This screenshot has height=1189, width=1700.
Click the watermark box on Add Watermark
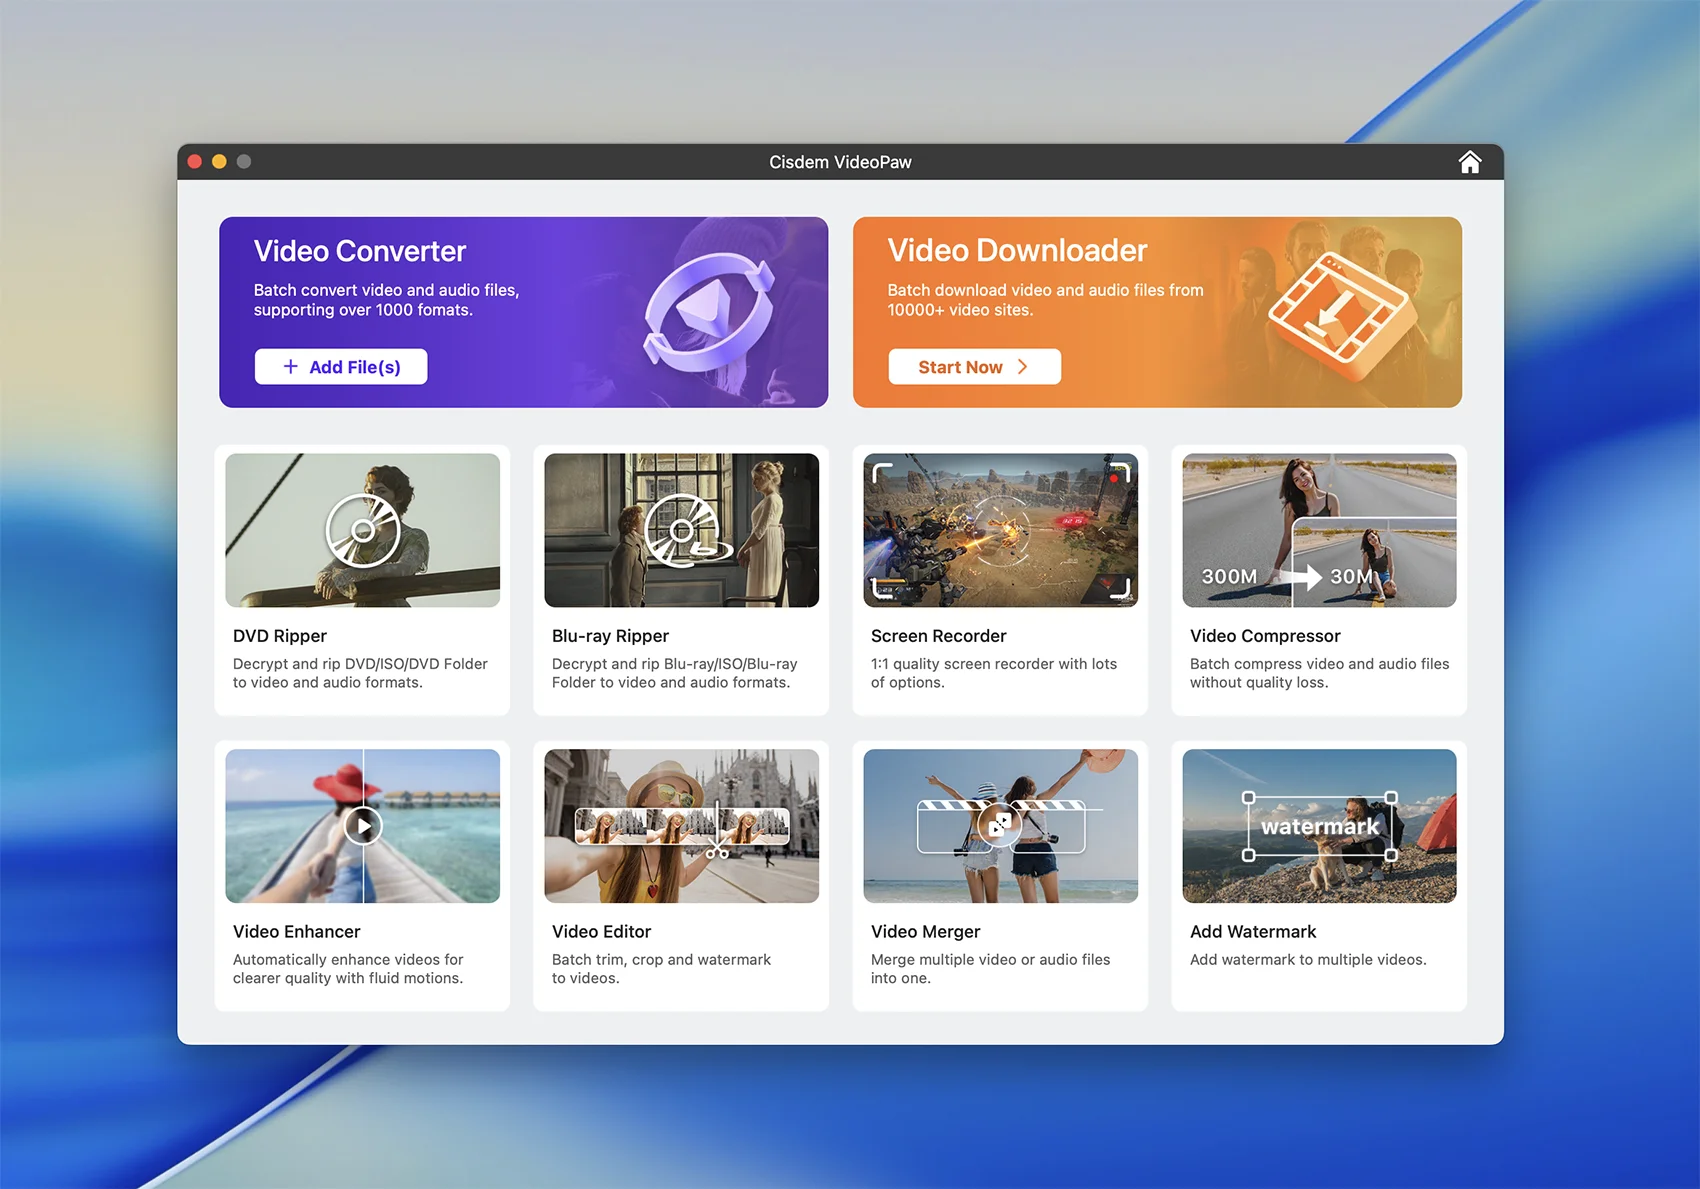tap(1319, 826)
